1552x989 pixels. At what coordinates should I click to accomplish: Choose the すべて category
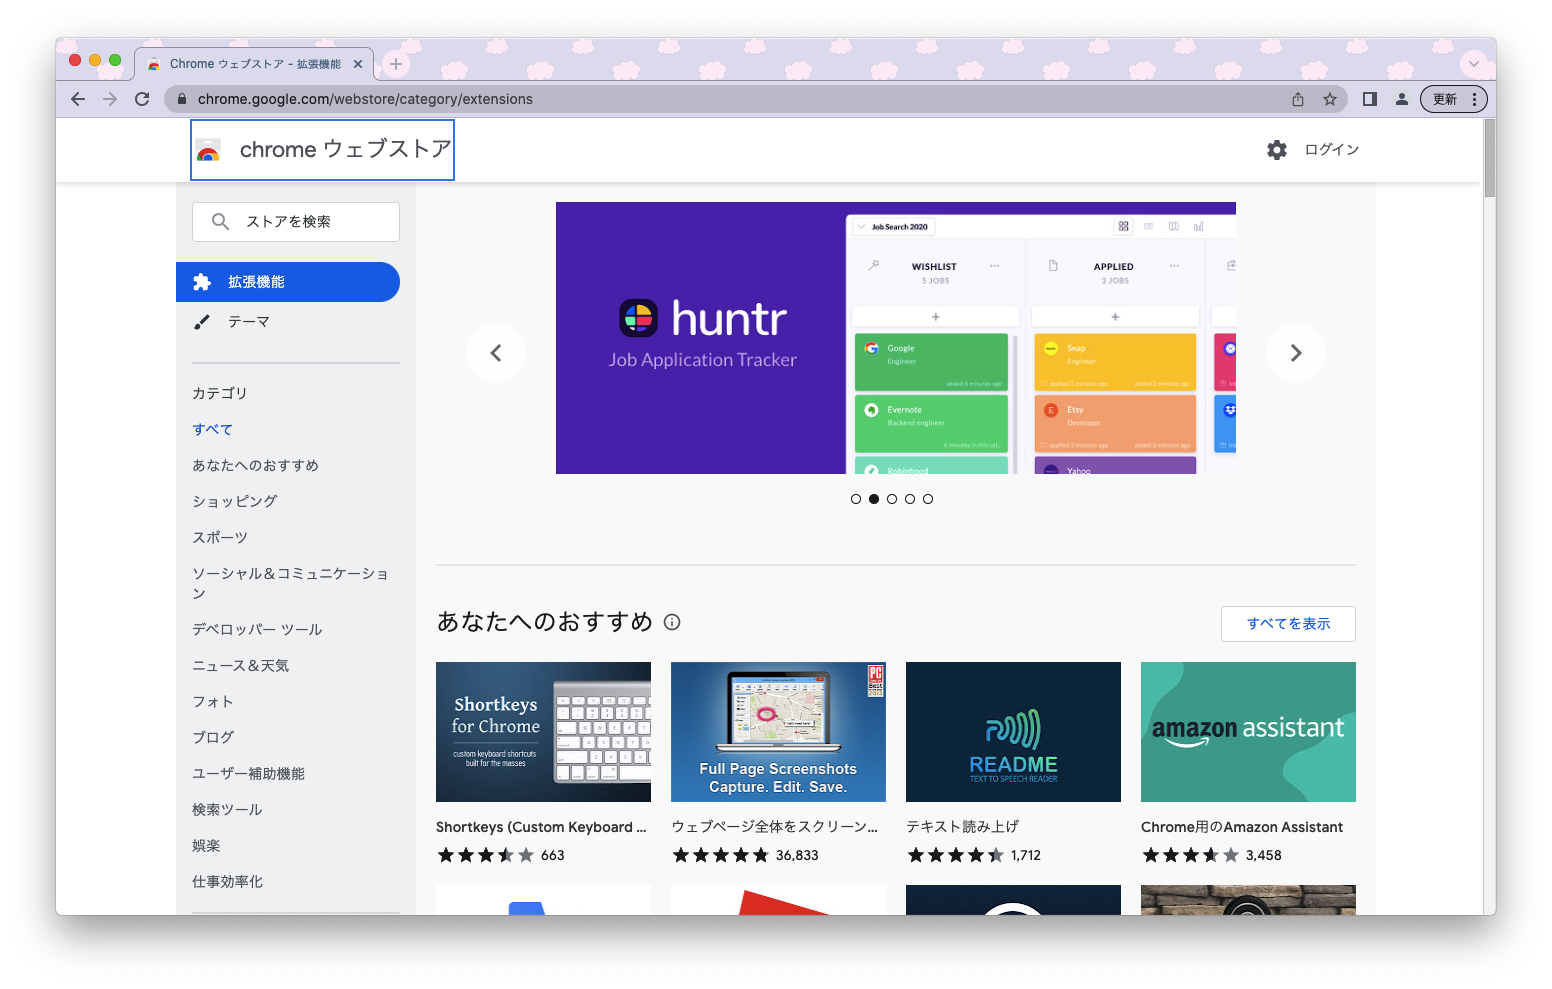212,430
